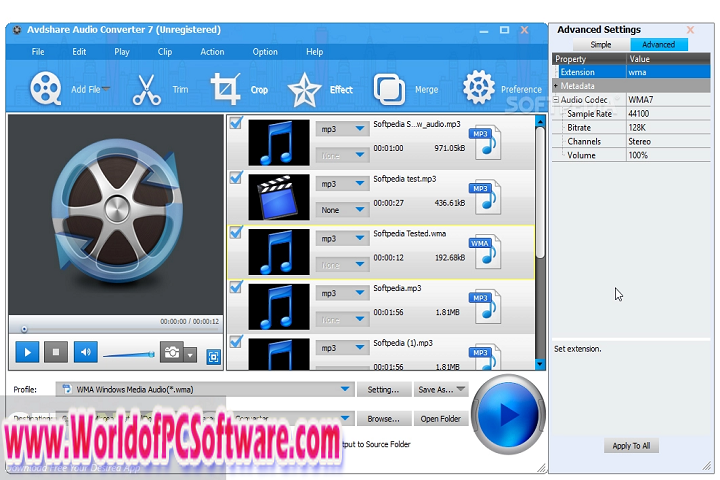Click the Open Folder button
This screenshot has width=720, height=480.
point(441,418)
